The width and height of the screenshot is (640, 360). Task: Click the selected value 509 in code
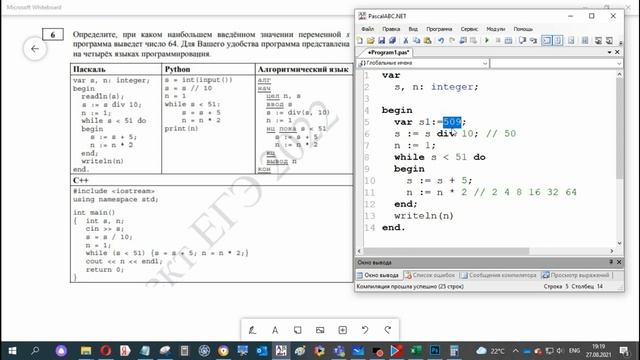452,122
